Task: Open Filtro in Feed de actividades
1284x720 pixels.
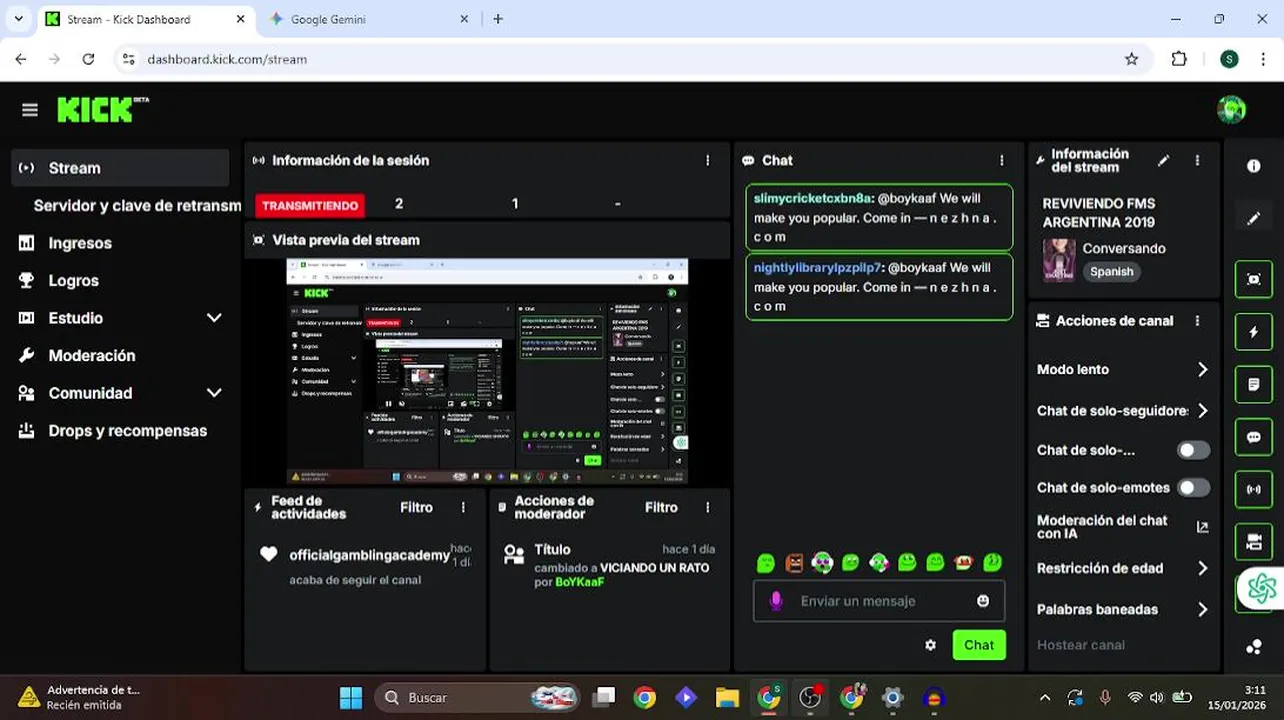Action: [x=416, y=507]
